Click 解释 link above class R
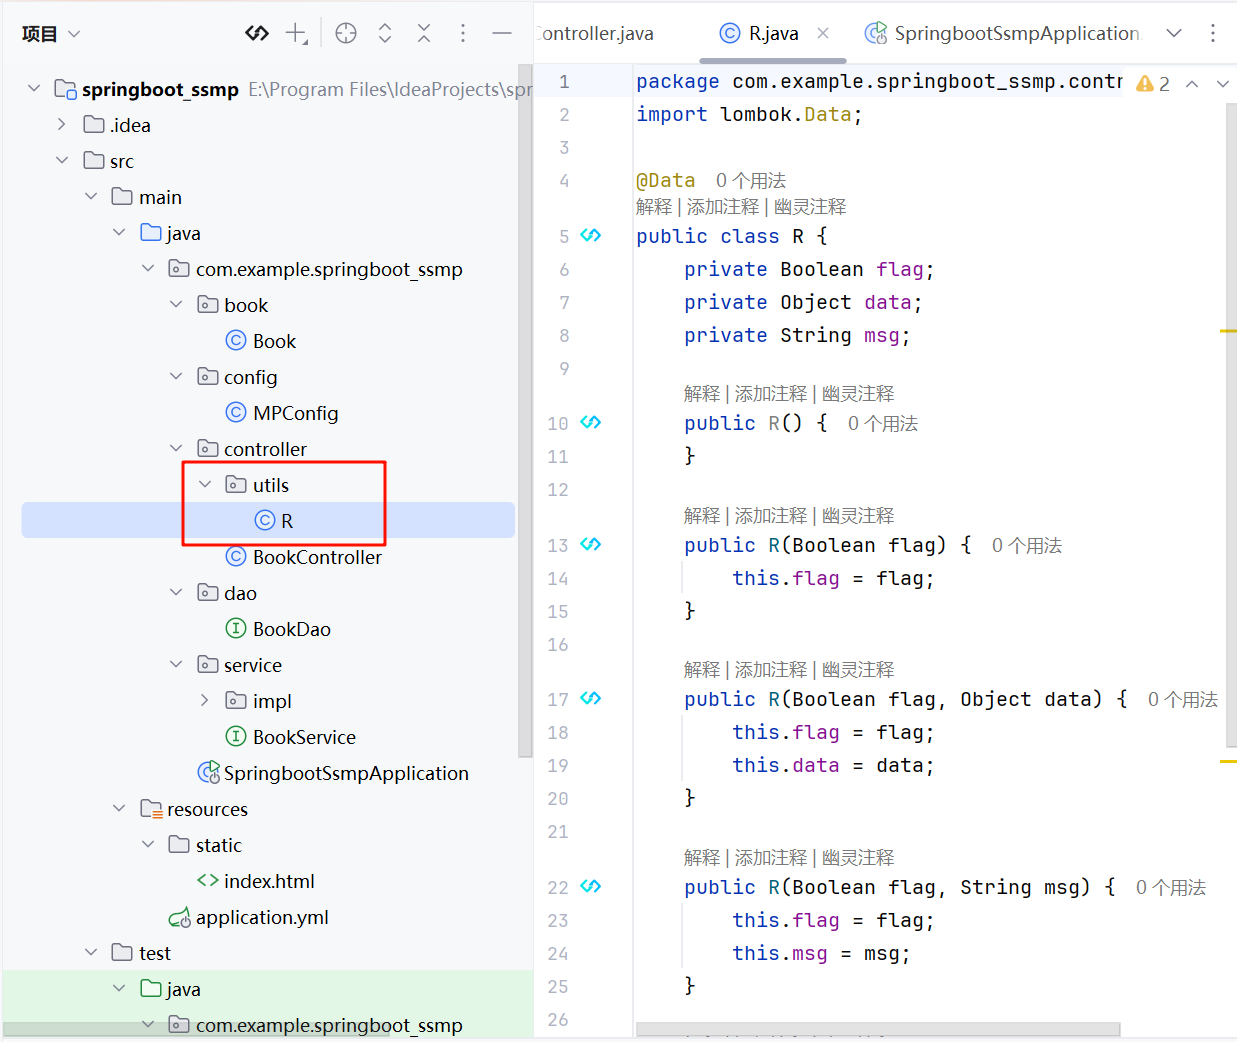This screenshot has width=1237, height=1042. click(654, 207)
